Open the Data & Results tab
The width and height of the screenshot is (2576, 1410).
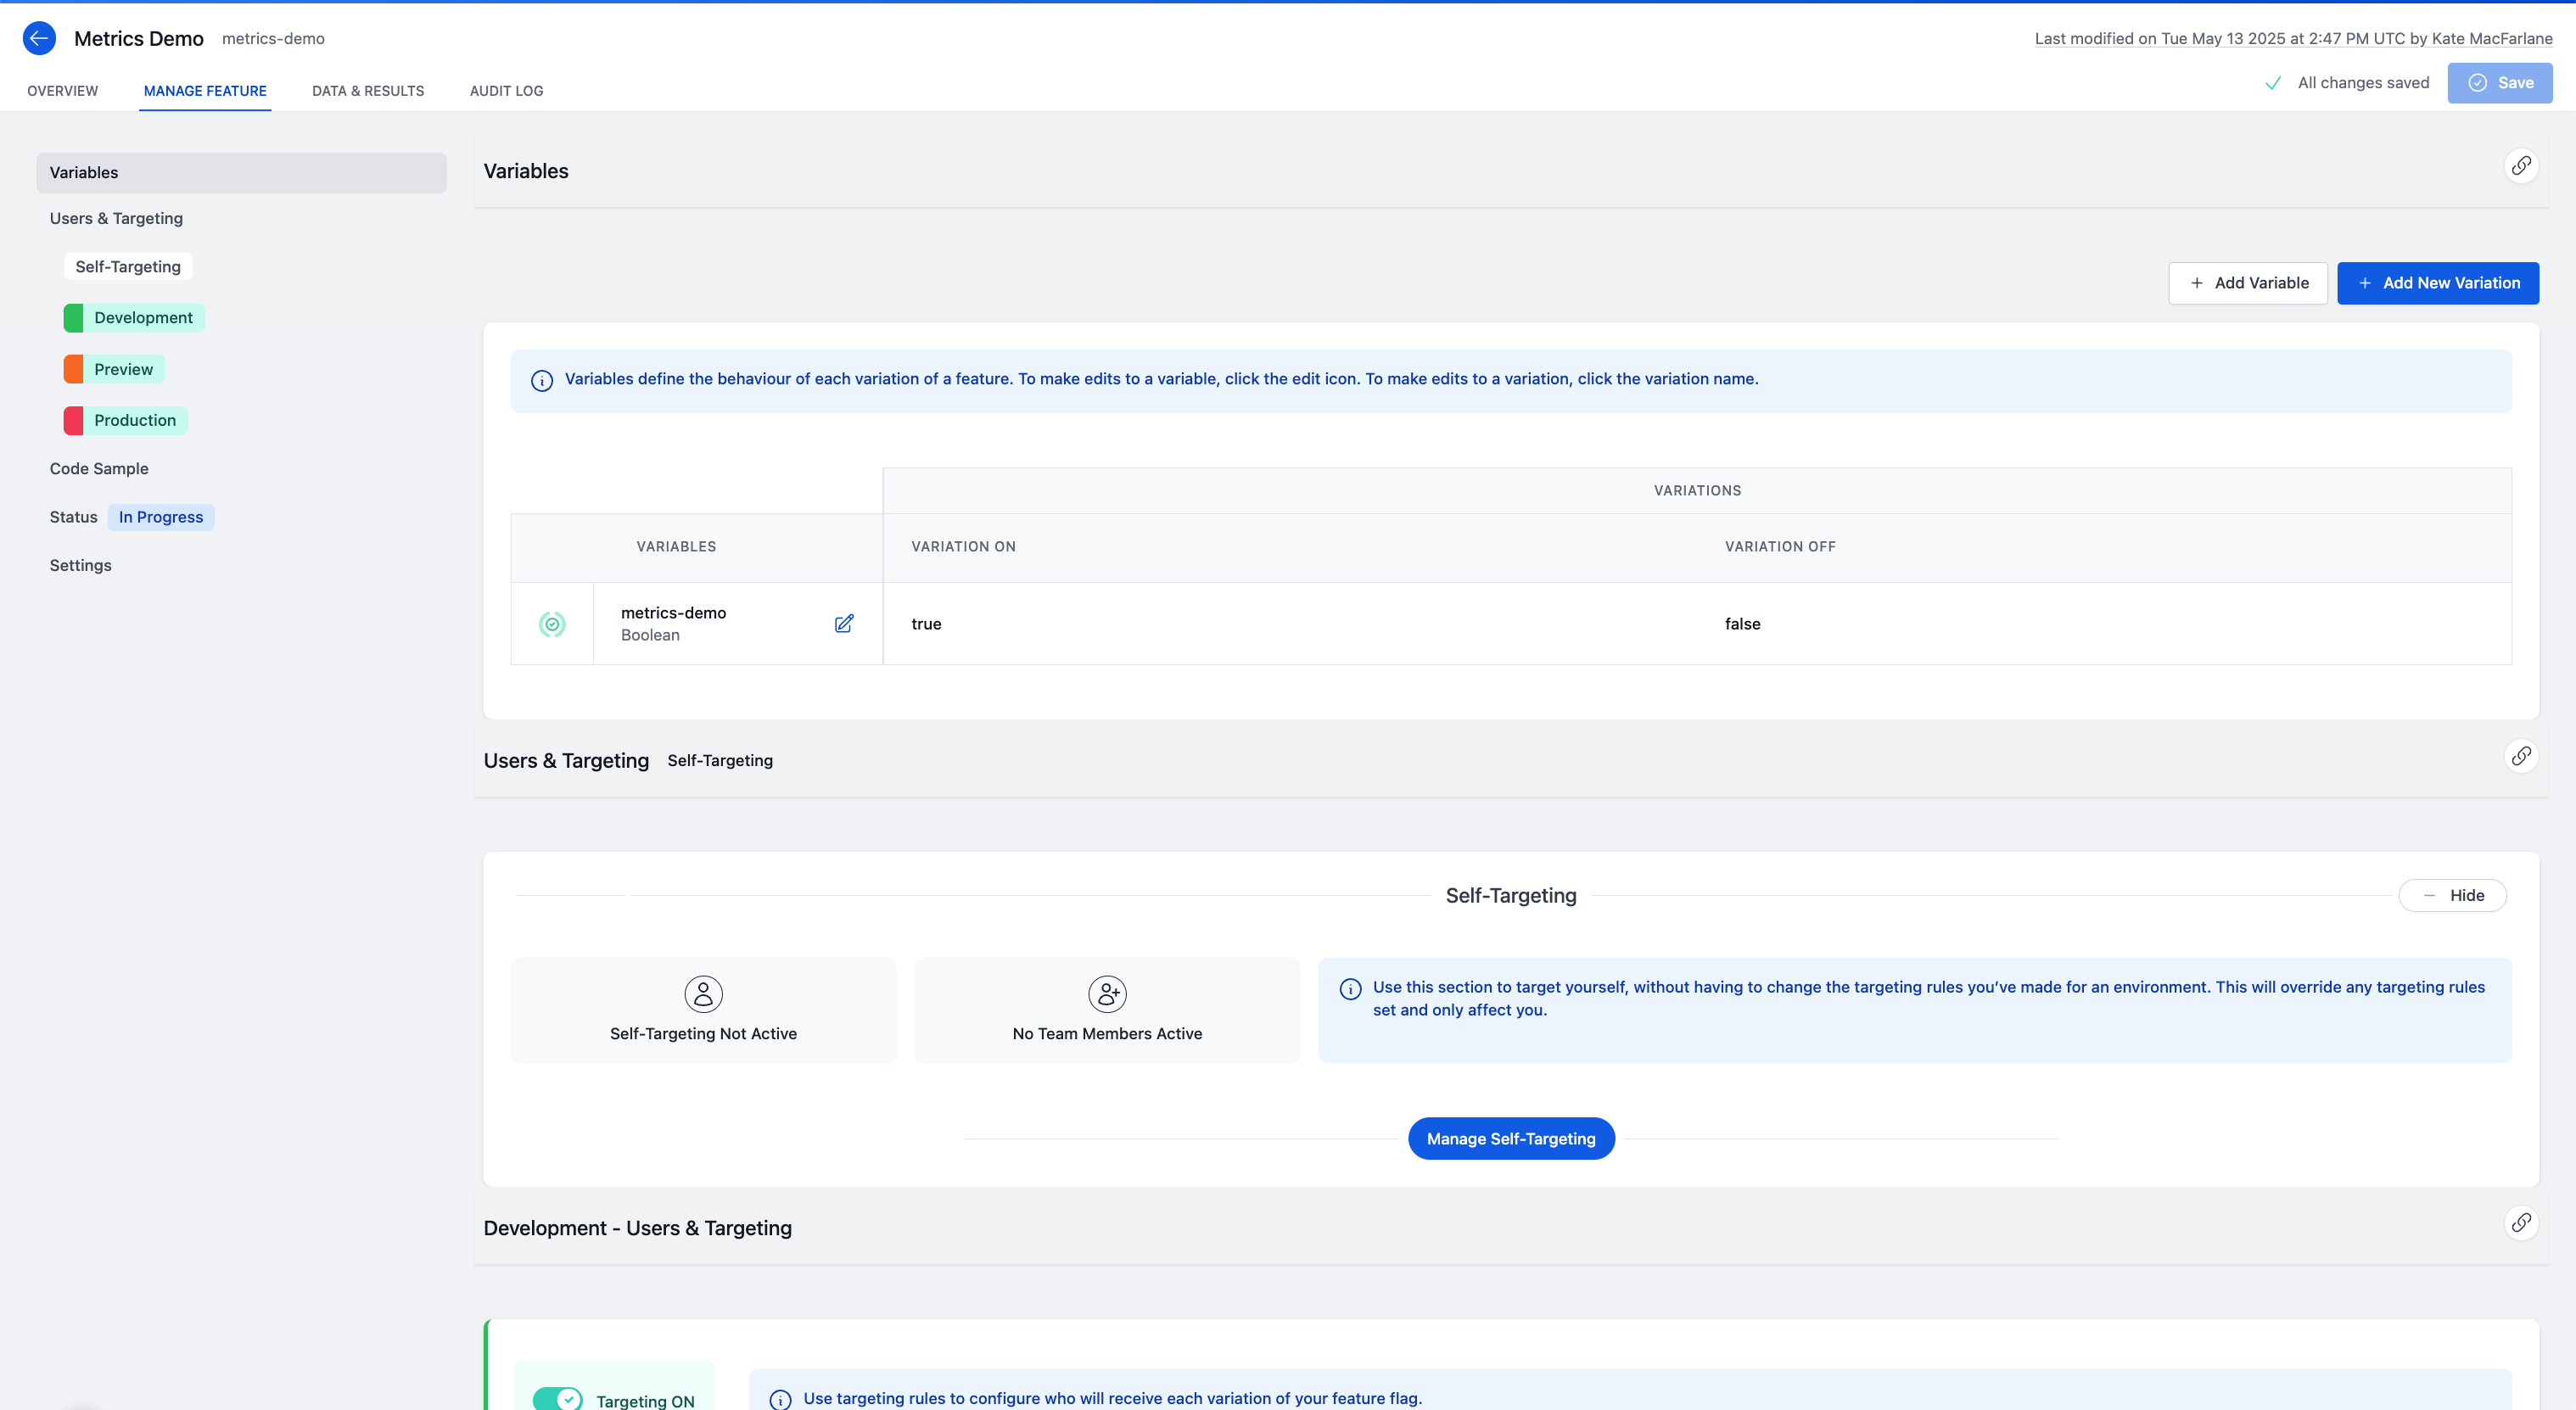(367, 90)
